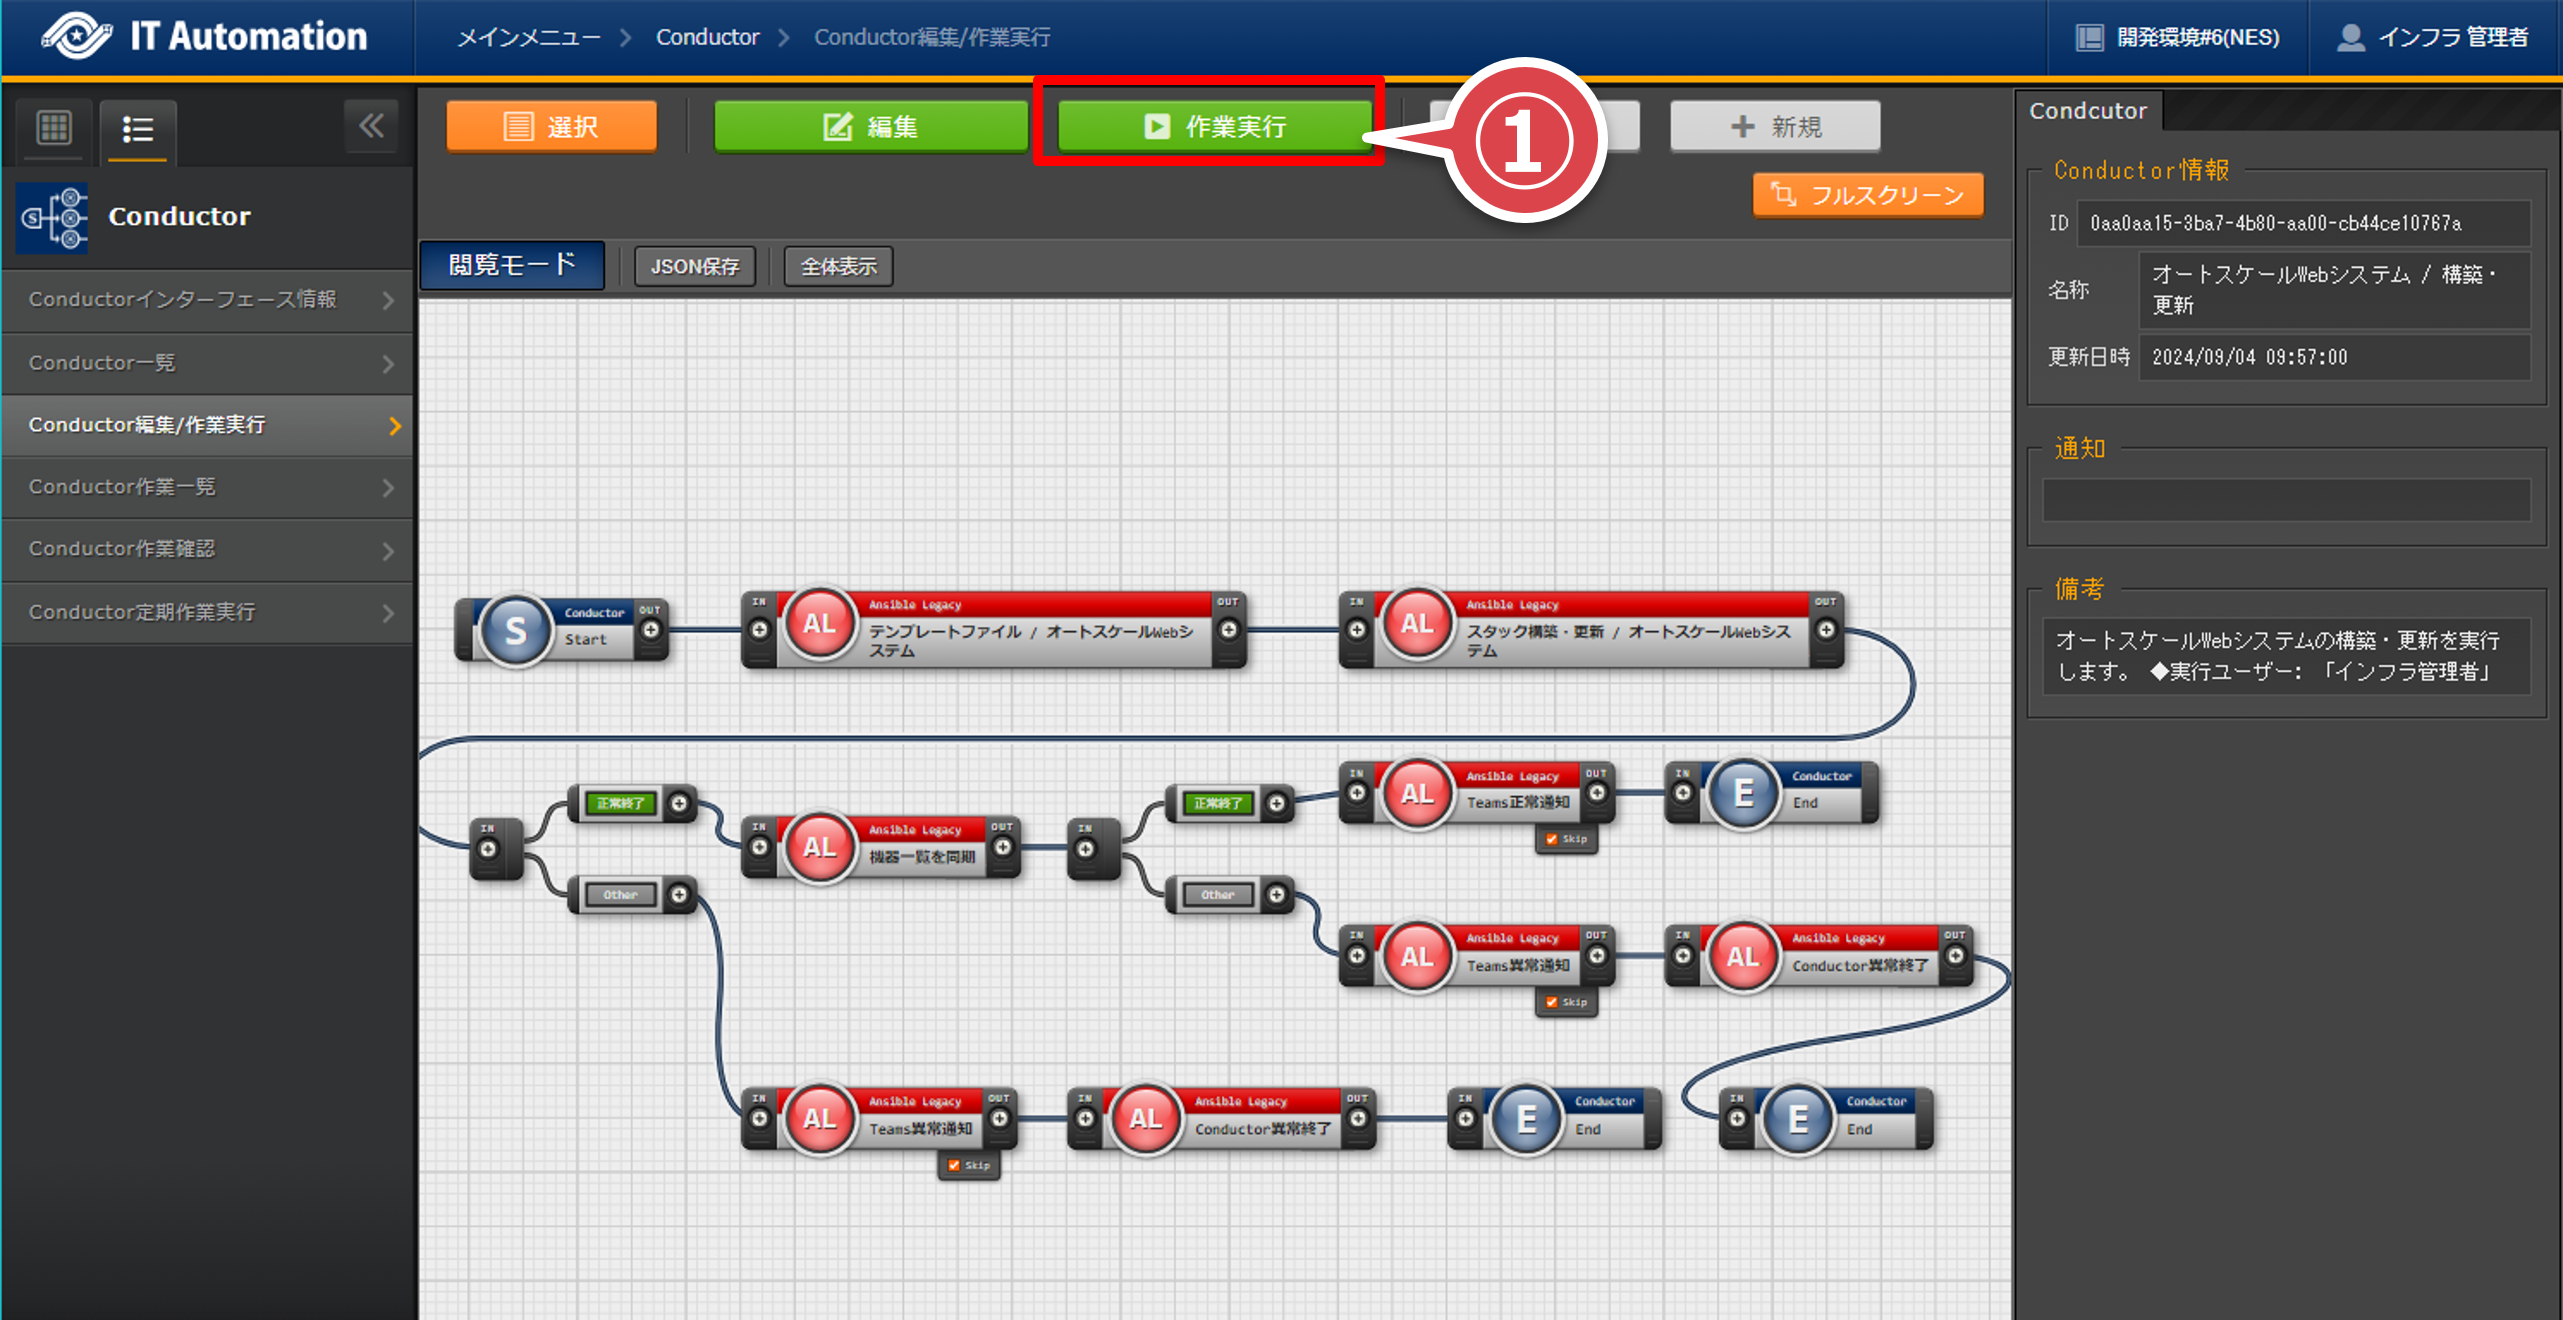
Task: Switch to list menu view icon
Action: 138,129
